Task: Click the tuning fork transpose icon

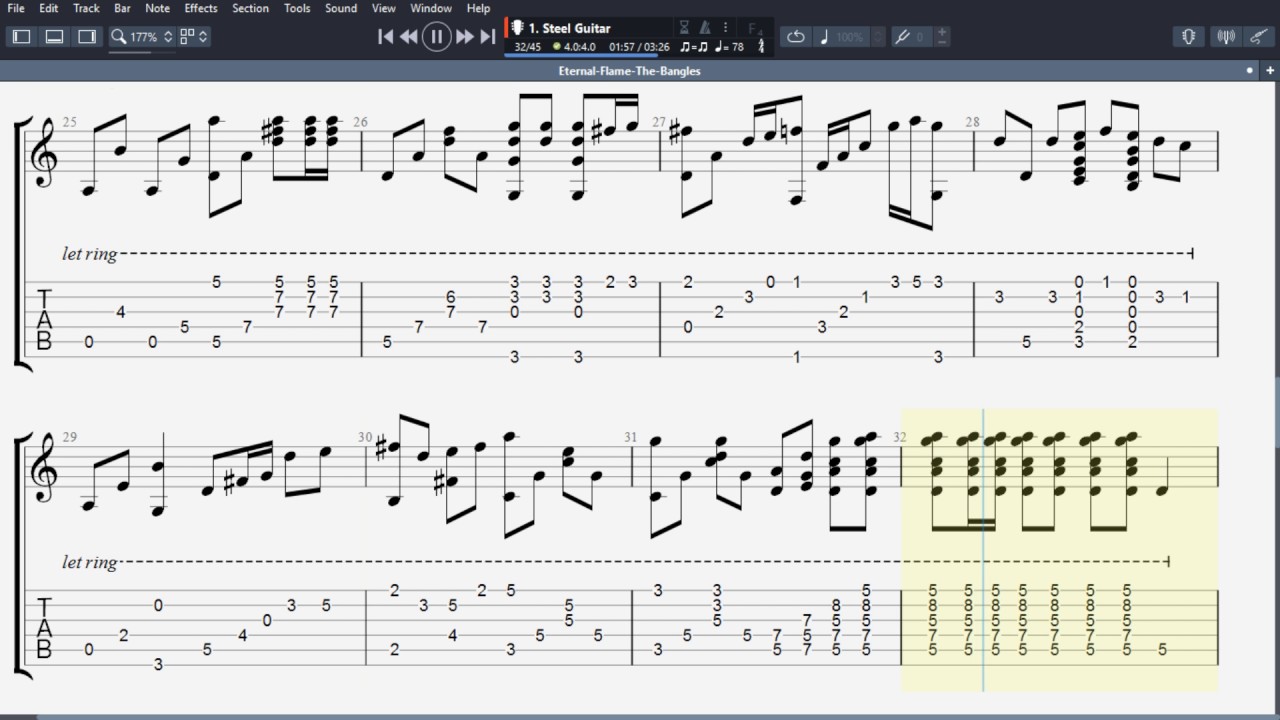Action: 902,37
